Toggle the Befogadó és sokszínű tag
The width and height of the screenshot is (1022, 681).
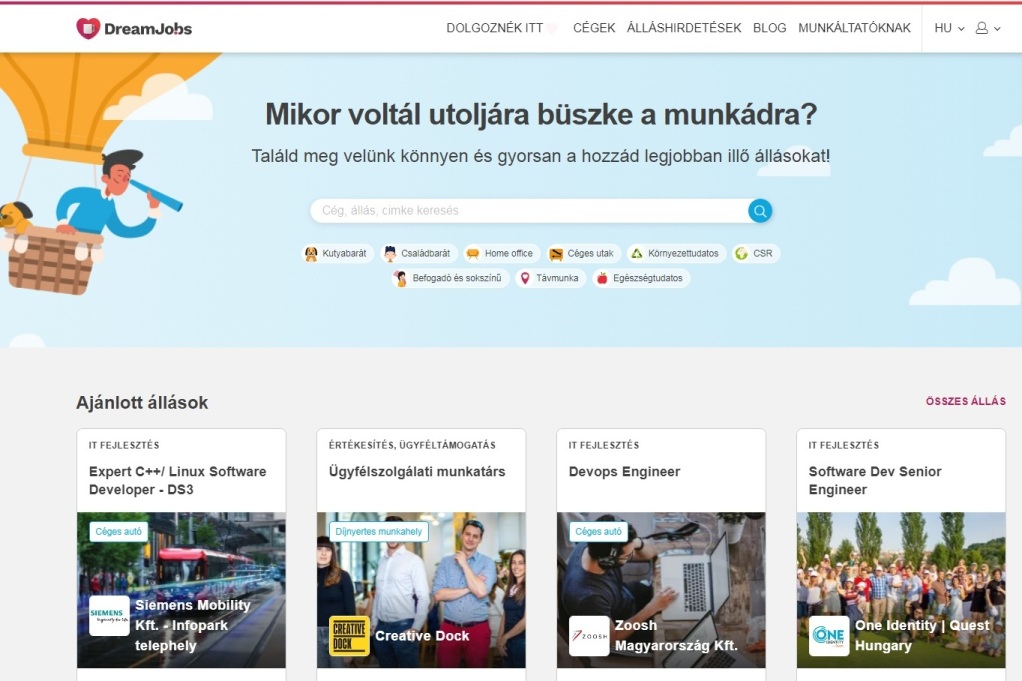(x=449, y=279)
